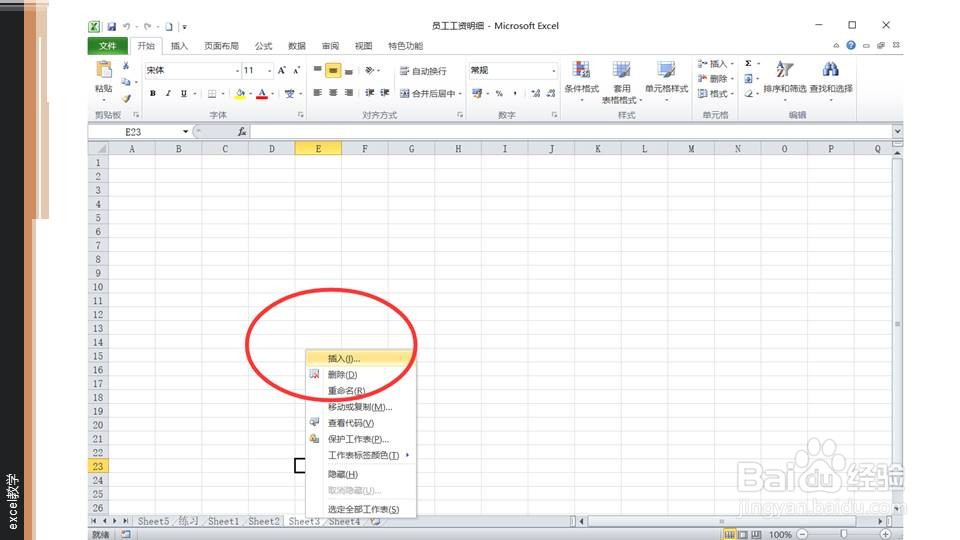Open the 文件 file tab

click(x=107, y=46)
